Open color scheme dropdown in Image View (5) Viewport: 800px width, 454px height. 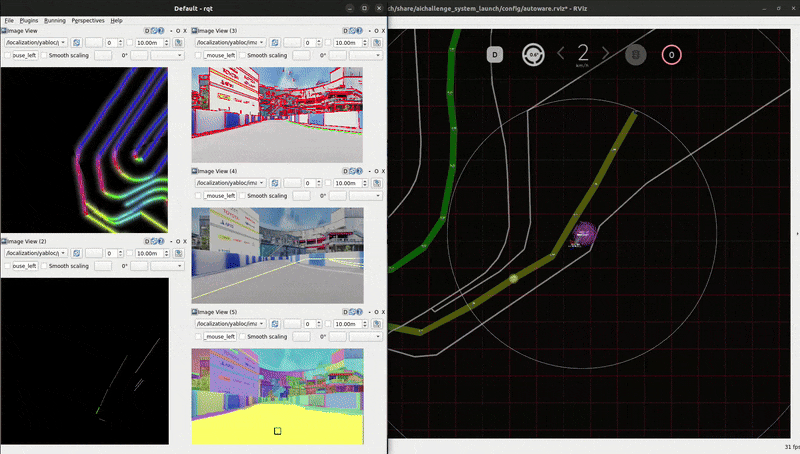[x=366, y=337]
